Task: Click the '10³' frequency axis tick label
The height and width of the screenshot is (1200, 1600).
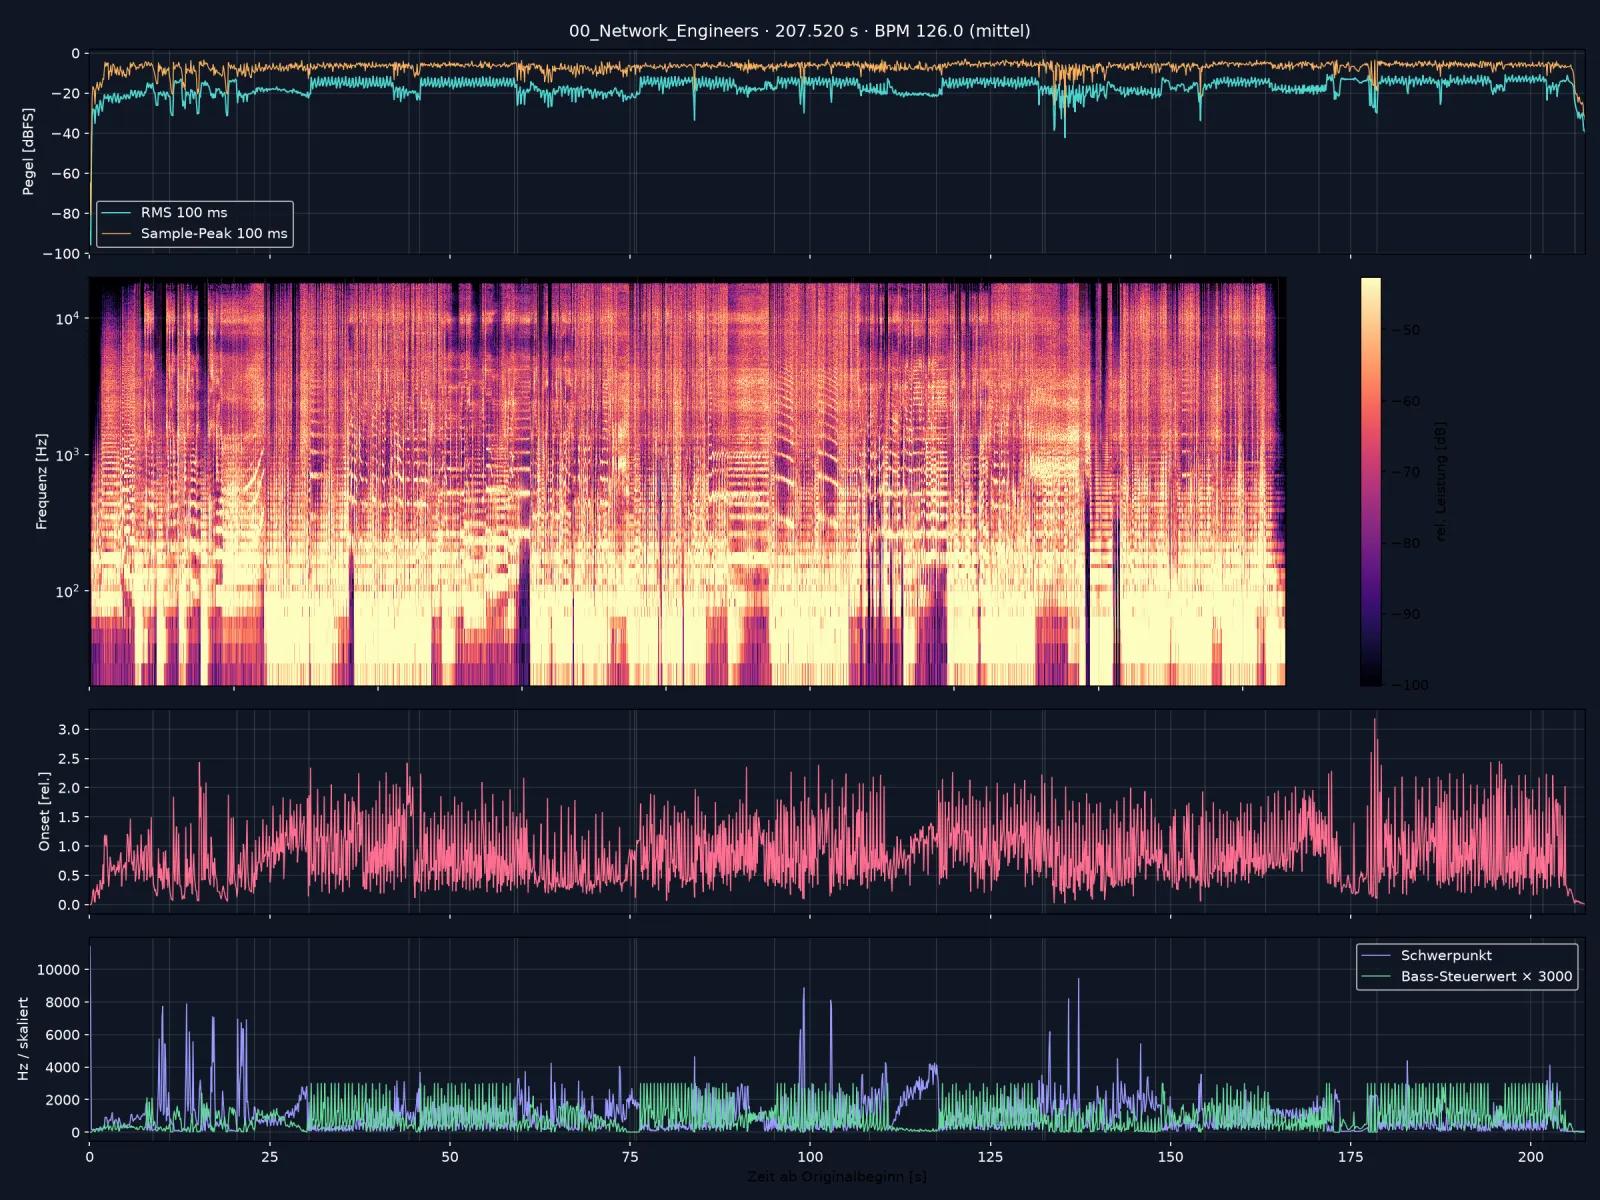Action: [x=67, y=454]
